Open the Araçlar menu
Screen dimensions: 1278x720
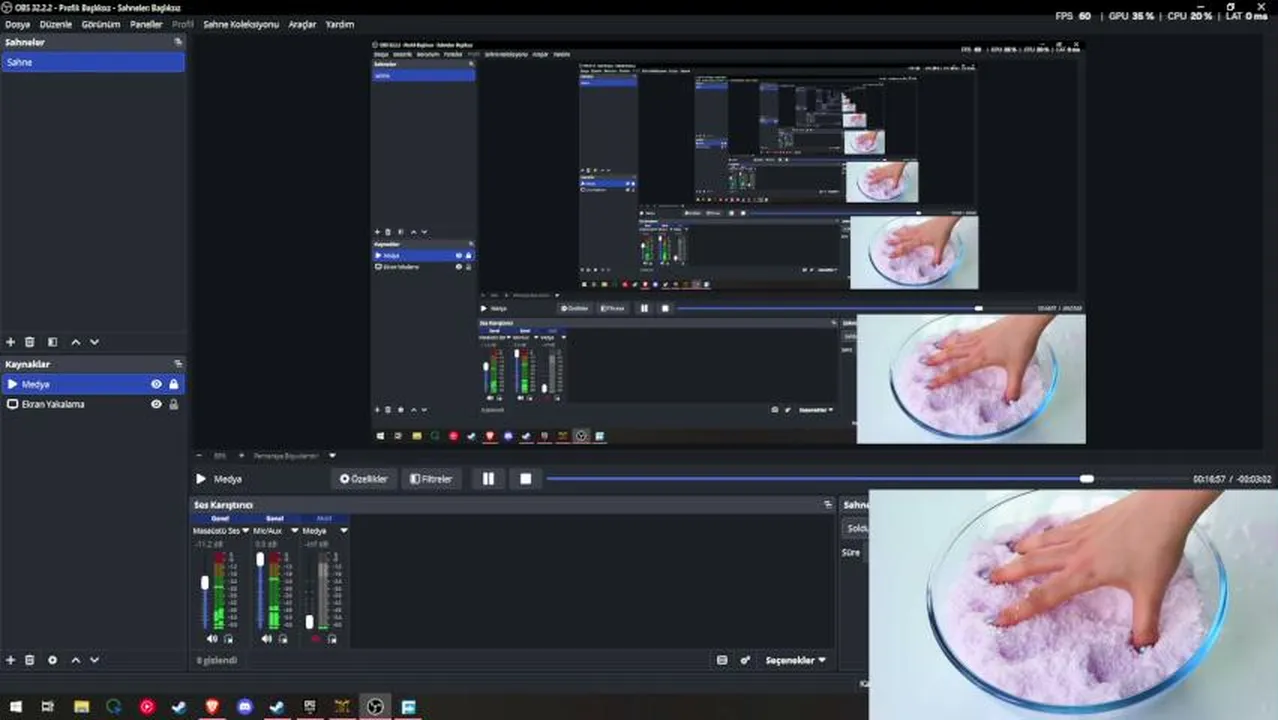pyautogui.click(x=302, y=24)
